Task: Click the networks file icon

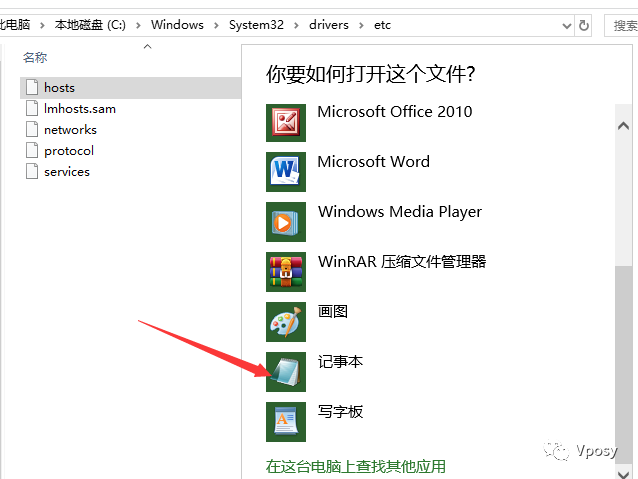Action: pyautogui.click(x=32, y=129)
